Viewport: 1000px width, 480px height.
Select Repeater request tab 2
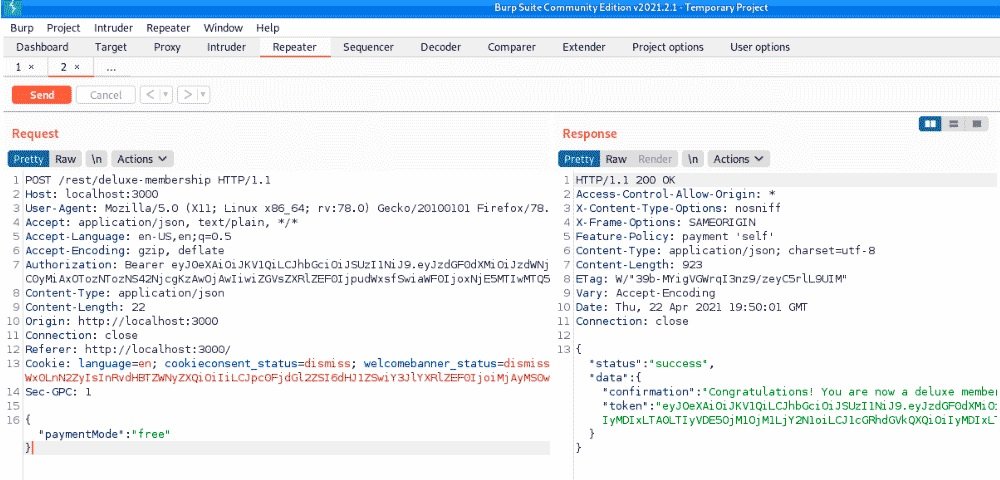coord(64,67)
